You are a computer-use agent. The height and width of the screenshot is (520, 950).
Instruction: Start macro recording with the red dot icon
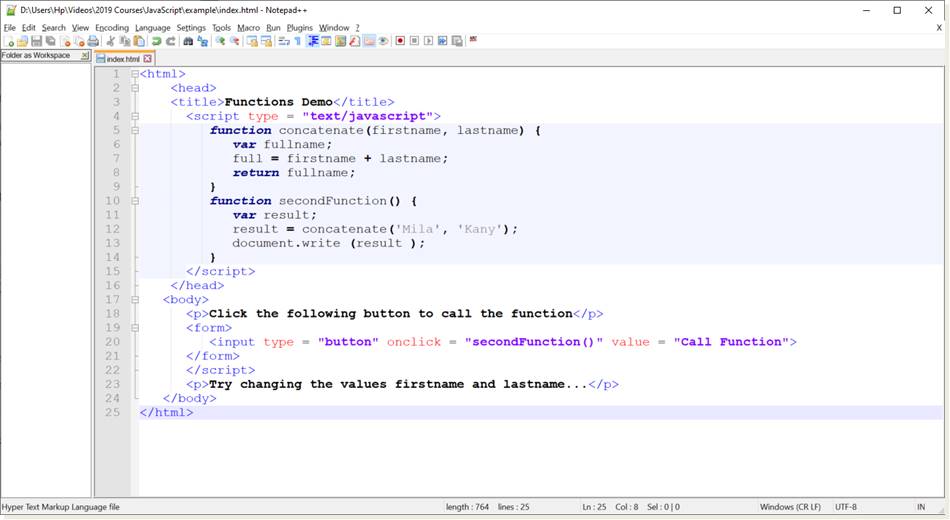click(x=400, y=41)
